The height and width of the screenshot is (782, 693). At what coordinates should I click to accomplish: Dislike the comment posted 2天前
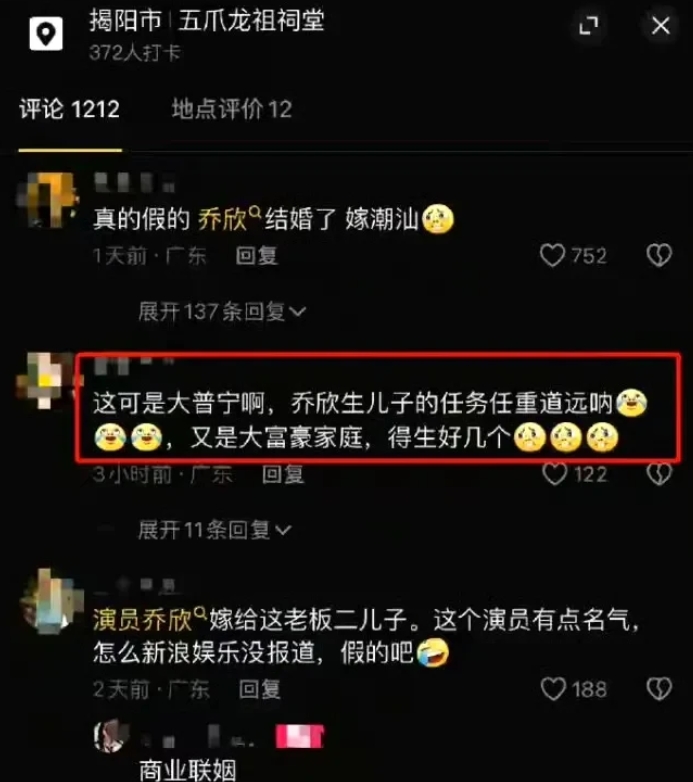[659, 689]
